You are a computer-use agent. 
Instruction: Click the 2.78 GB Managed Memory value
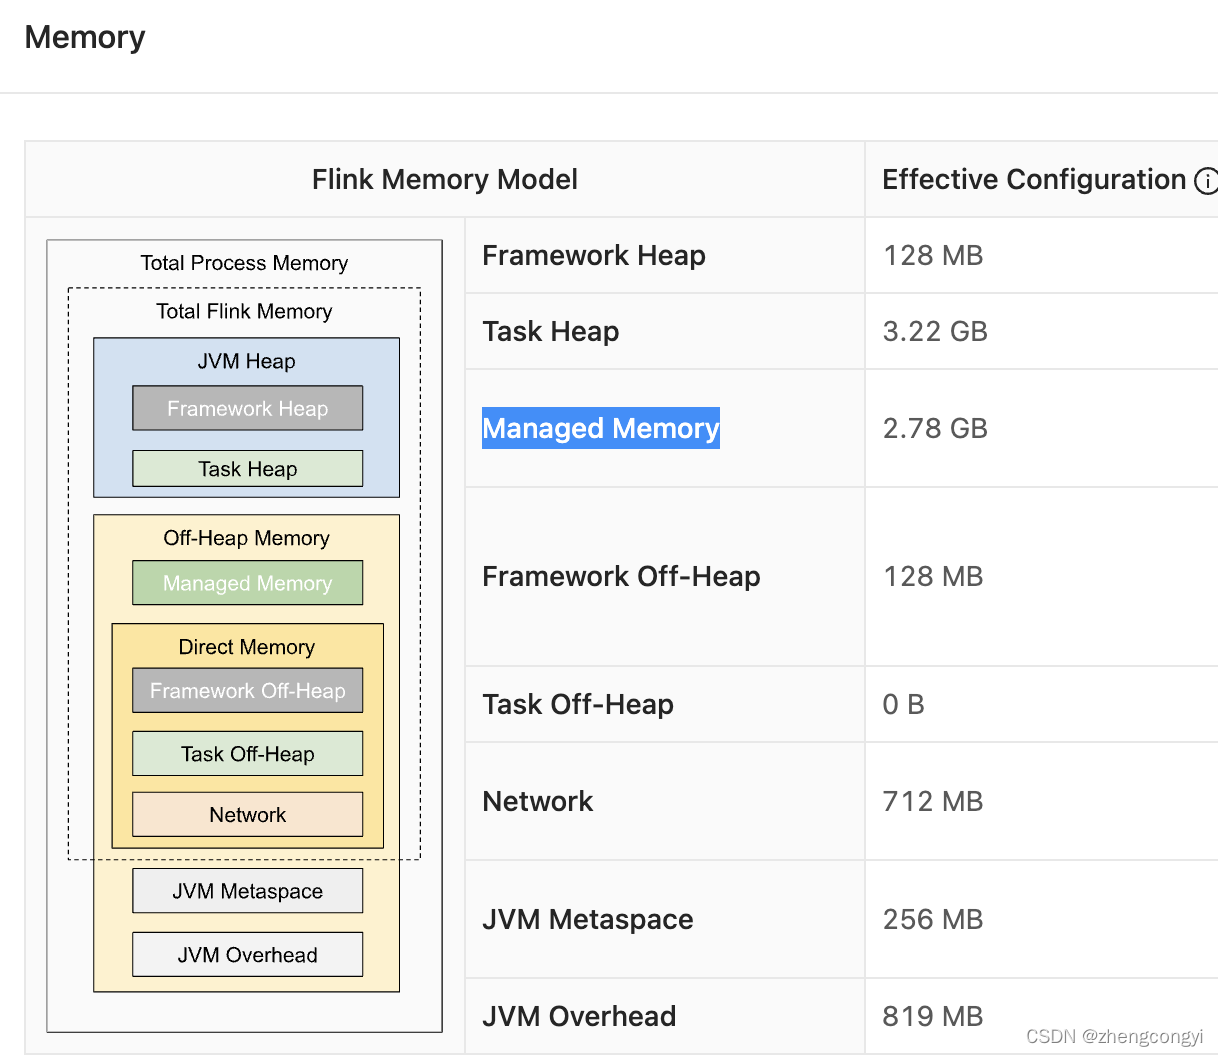[935, 429]
